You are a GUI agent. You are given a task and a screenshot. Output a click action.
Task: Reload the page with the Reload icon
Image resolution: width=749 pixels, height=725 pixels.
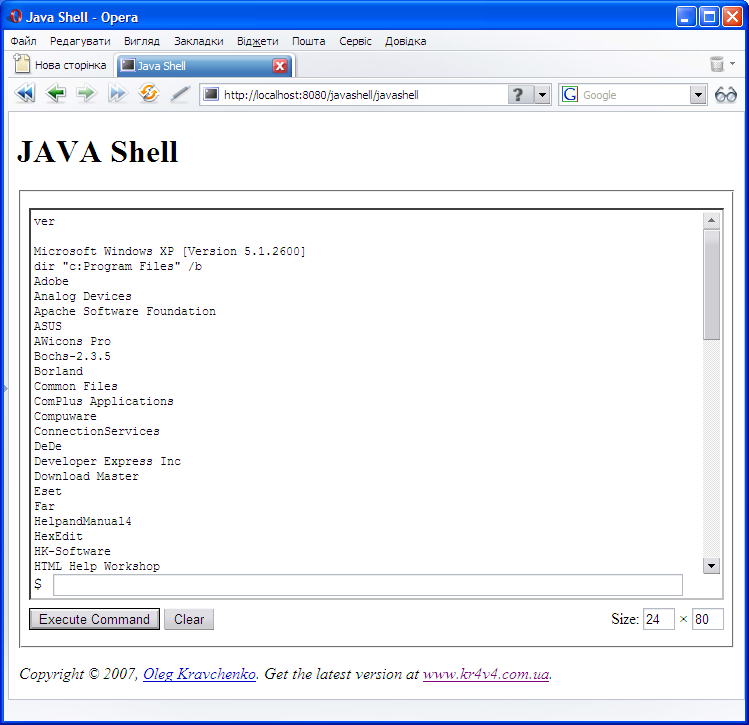pyautogui.click(x=149, y=94)
